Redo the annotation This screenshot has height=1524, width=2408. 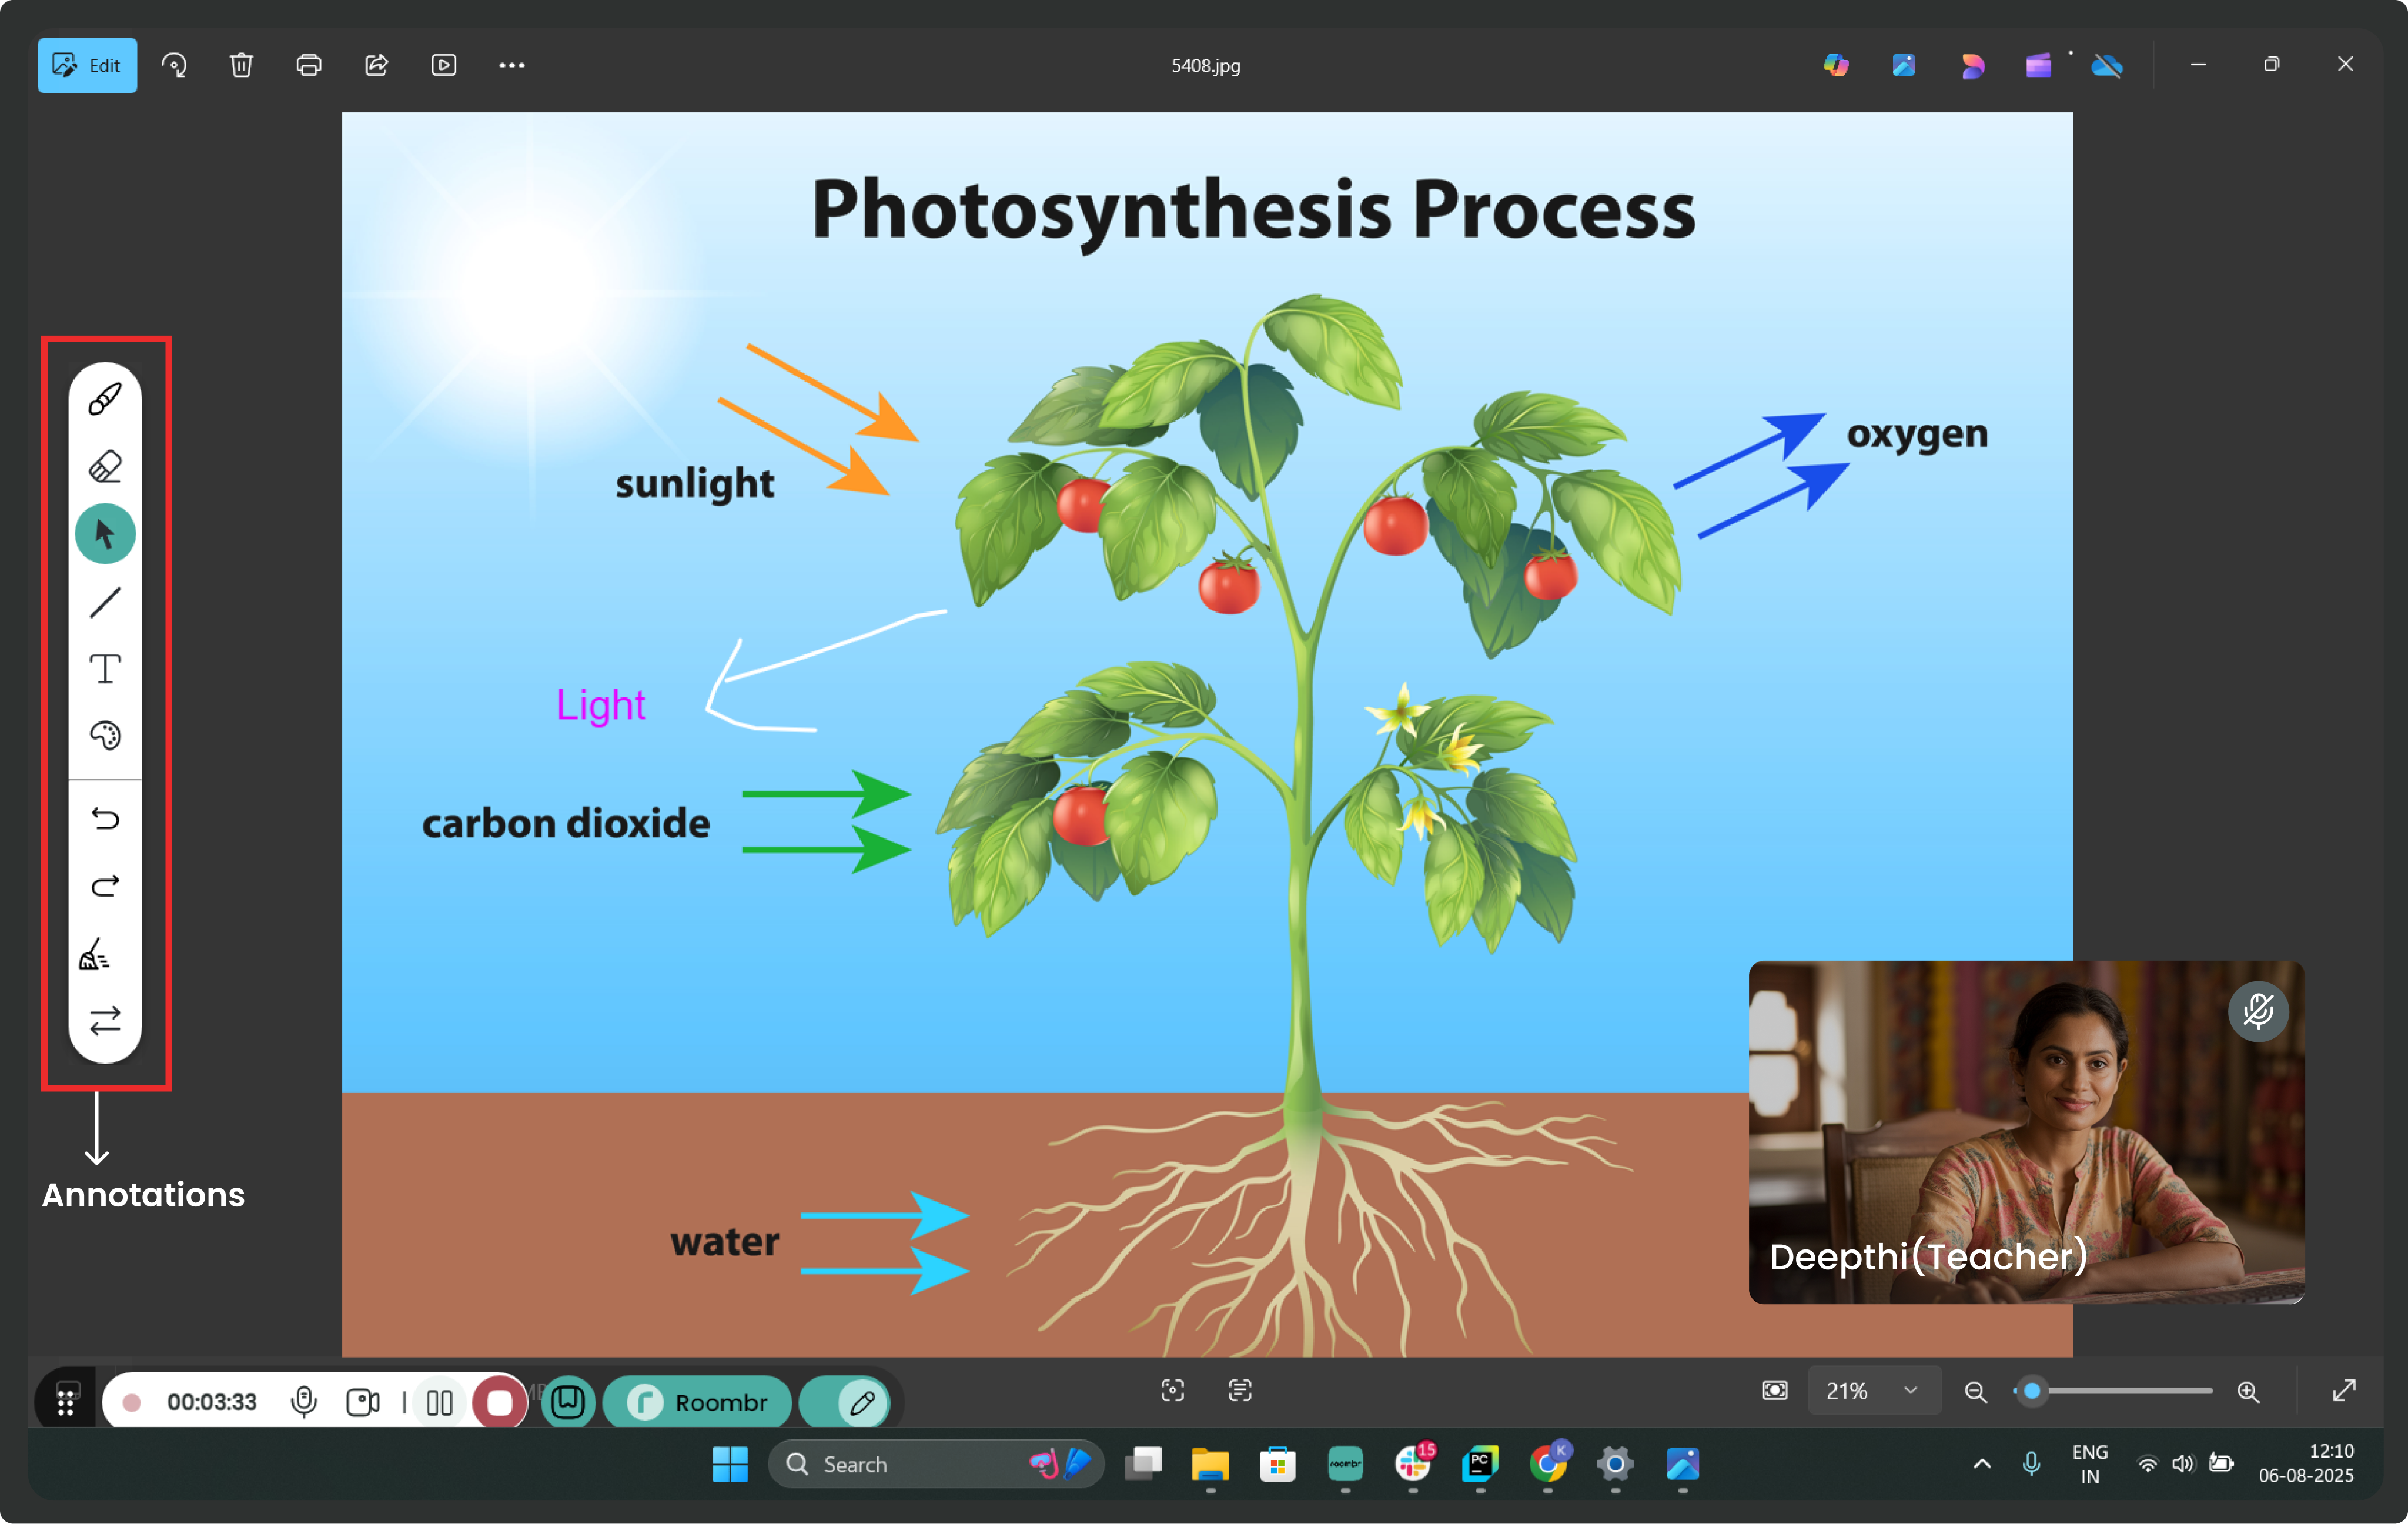105,886
